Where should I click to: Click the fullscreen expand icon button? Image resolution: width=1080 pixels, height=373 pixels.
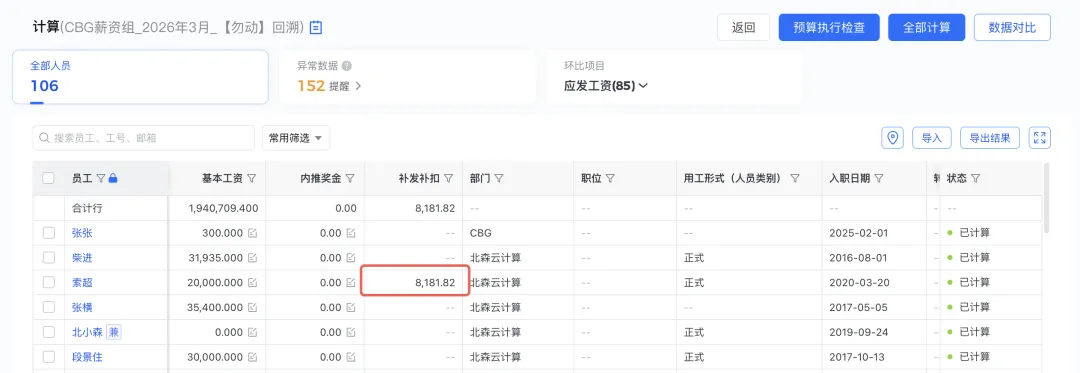1040,138
